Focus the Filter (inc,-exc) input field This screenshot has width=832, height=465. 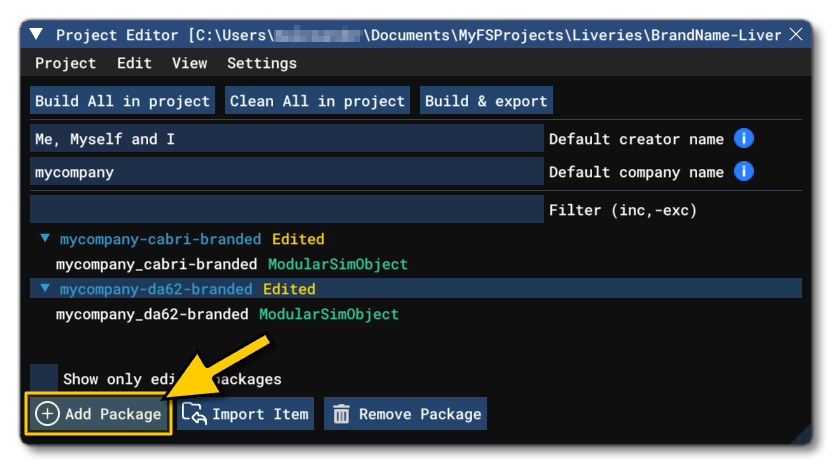286,210
